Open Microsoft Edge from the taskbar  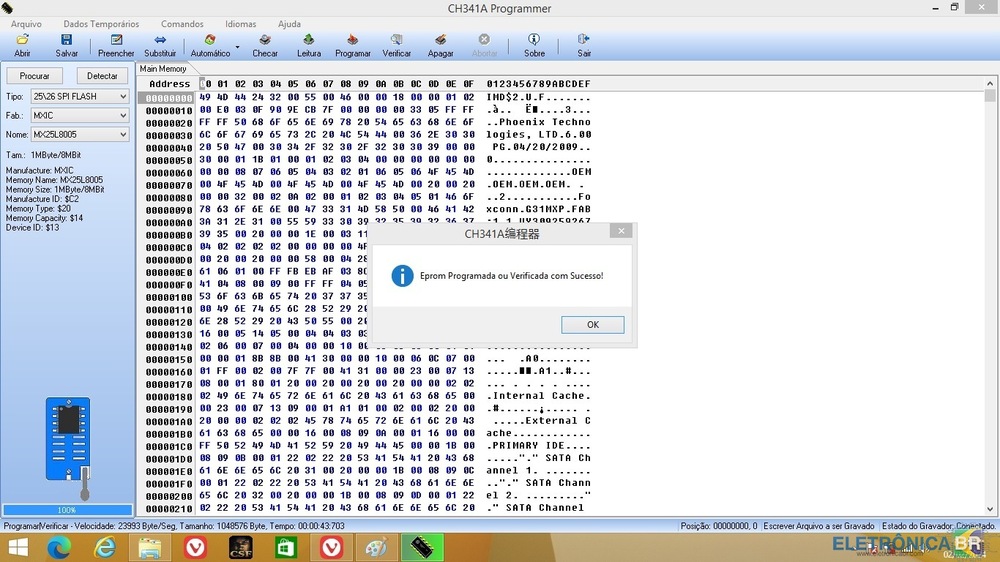[63, 547]
